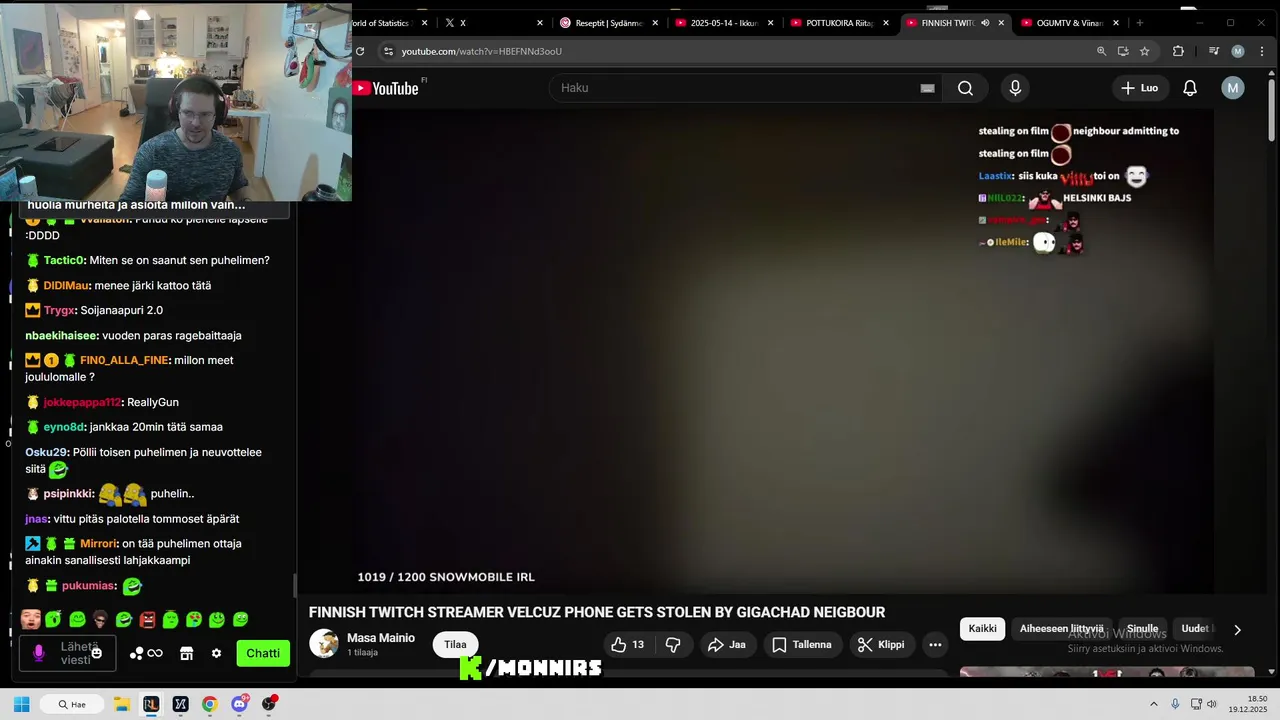Open the Windows Start menu
This screenshot has height=720, width=1280.
pos(21,704)
